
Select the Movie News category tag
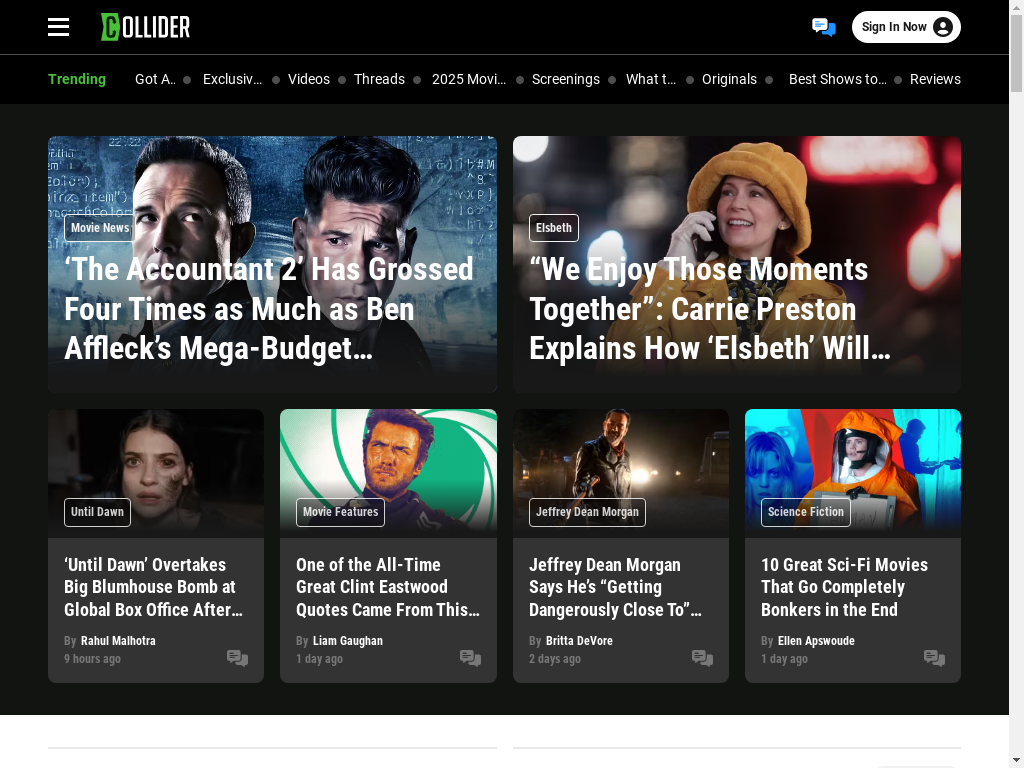point(100,228)
